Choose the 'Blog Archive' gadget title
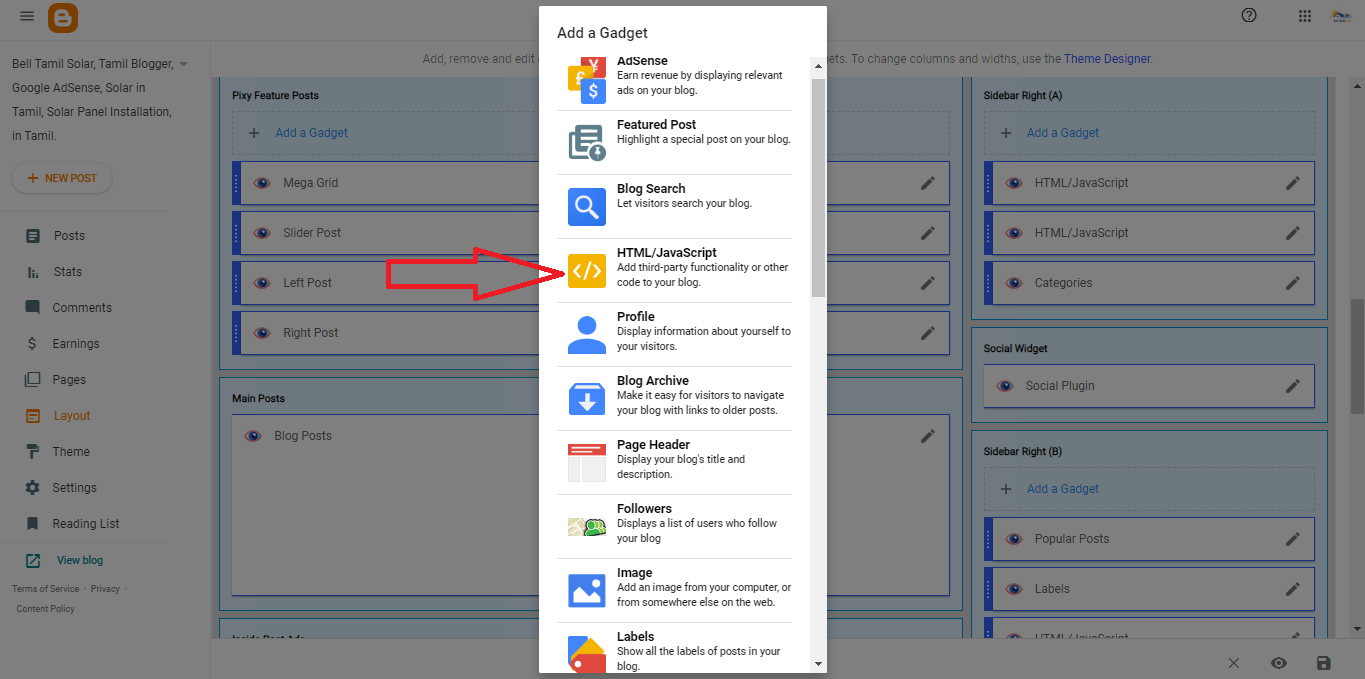 (653, 381)
